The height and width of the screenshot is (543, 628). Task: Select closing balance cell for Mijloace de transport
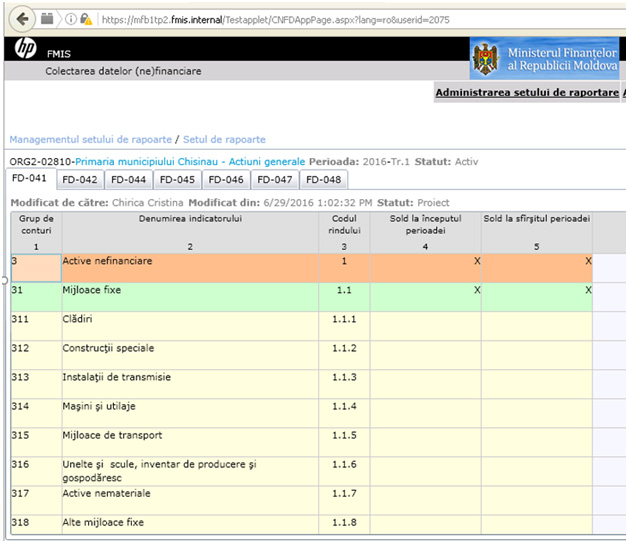[537, 442]
